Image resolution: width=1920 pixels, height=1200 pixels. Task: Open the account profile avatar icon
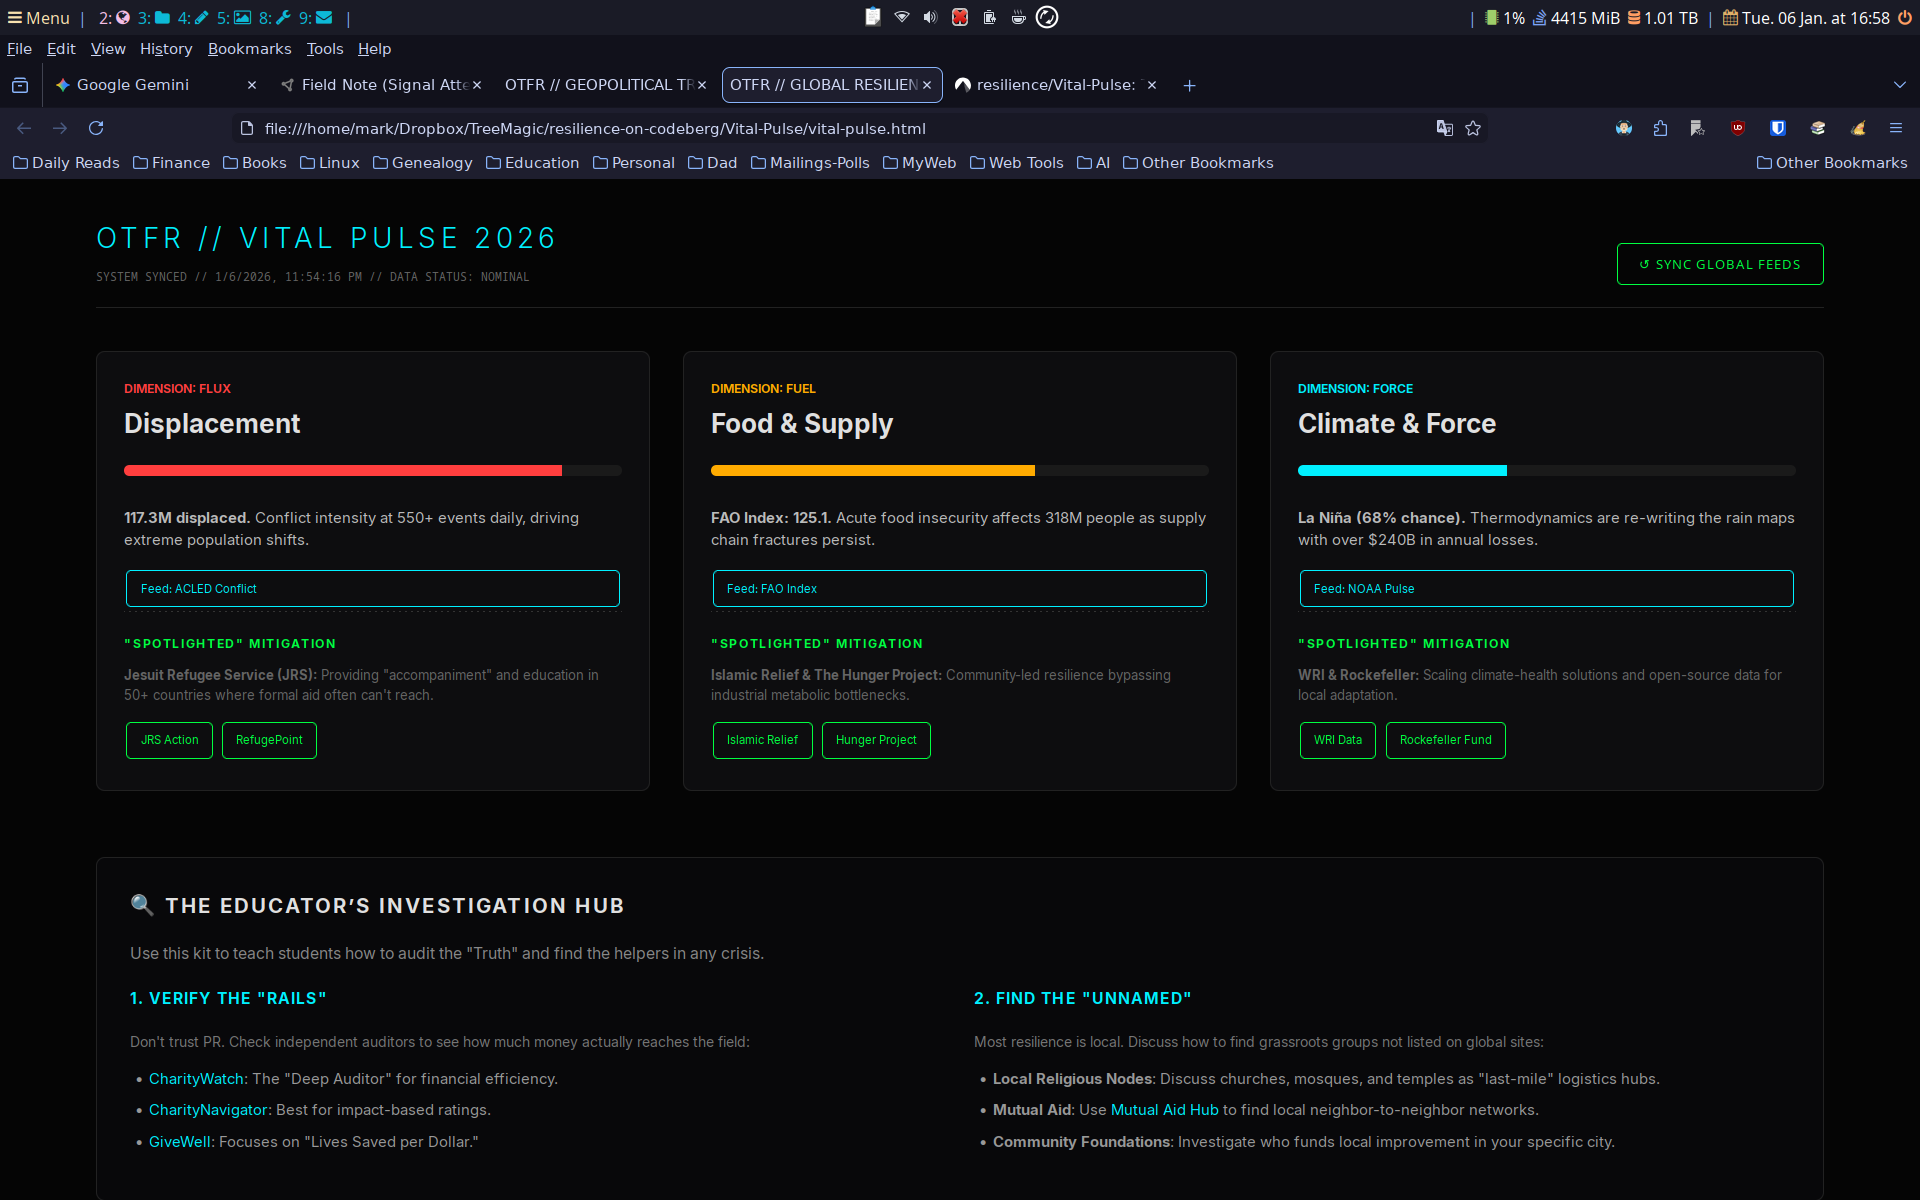1624,128
